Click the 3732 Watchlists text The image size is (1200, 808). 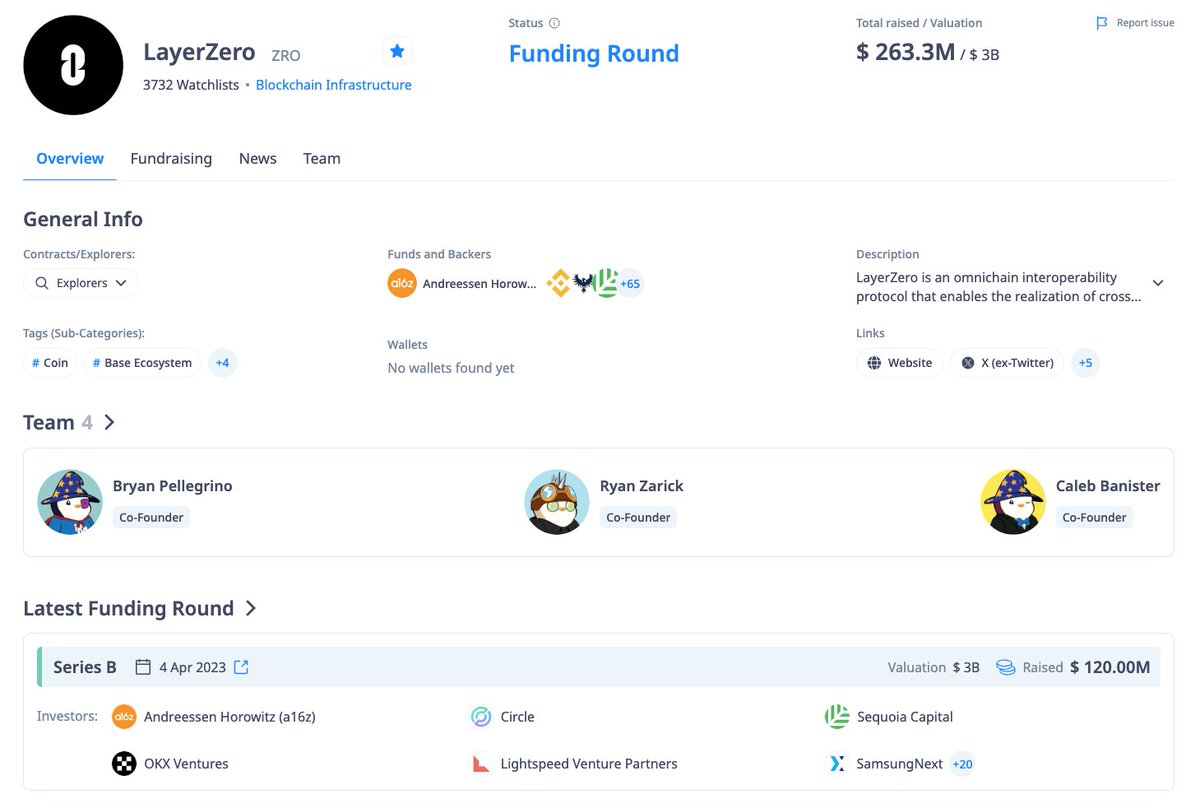tap(191, 85)
